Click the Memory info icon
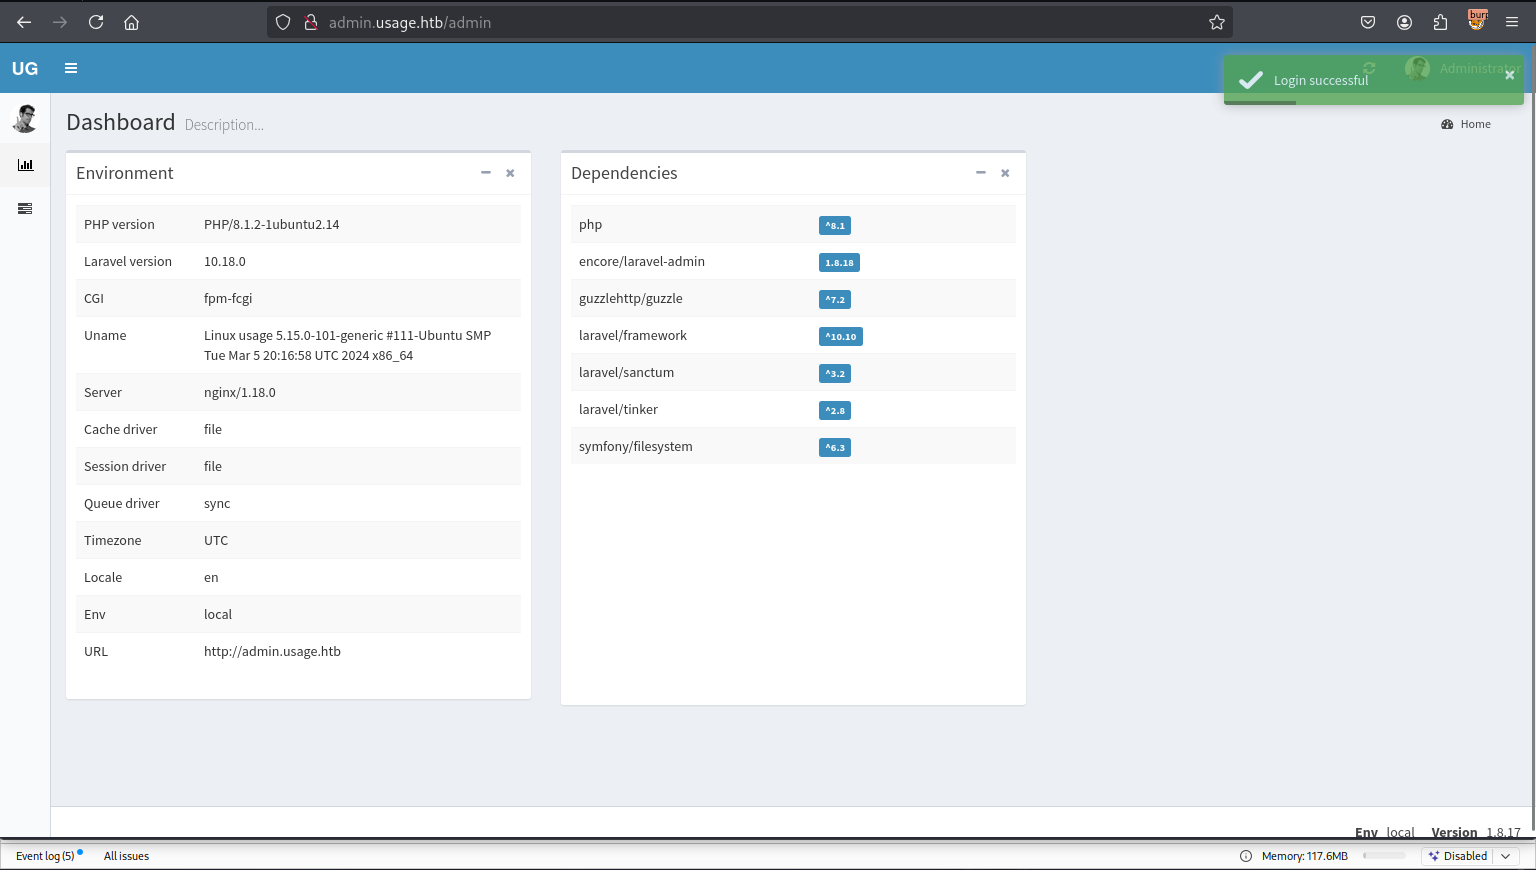 [x=1246, y=856]
